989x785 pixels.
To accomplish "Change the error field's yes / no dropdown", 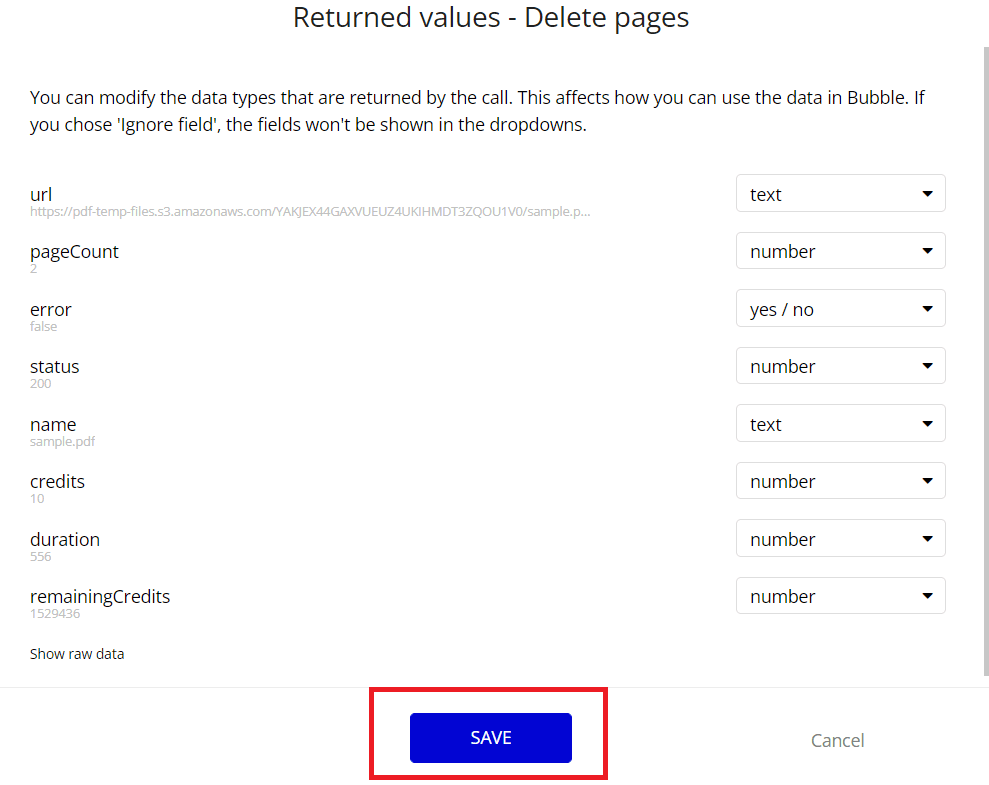I will [x=840, y=309].
